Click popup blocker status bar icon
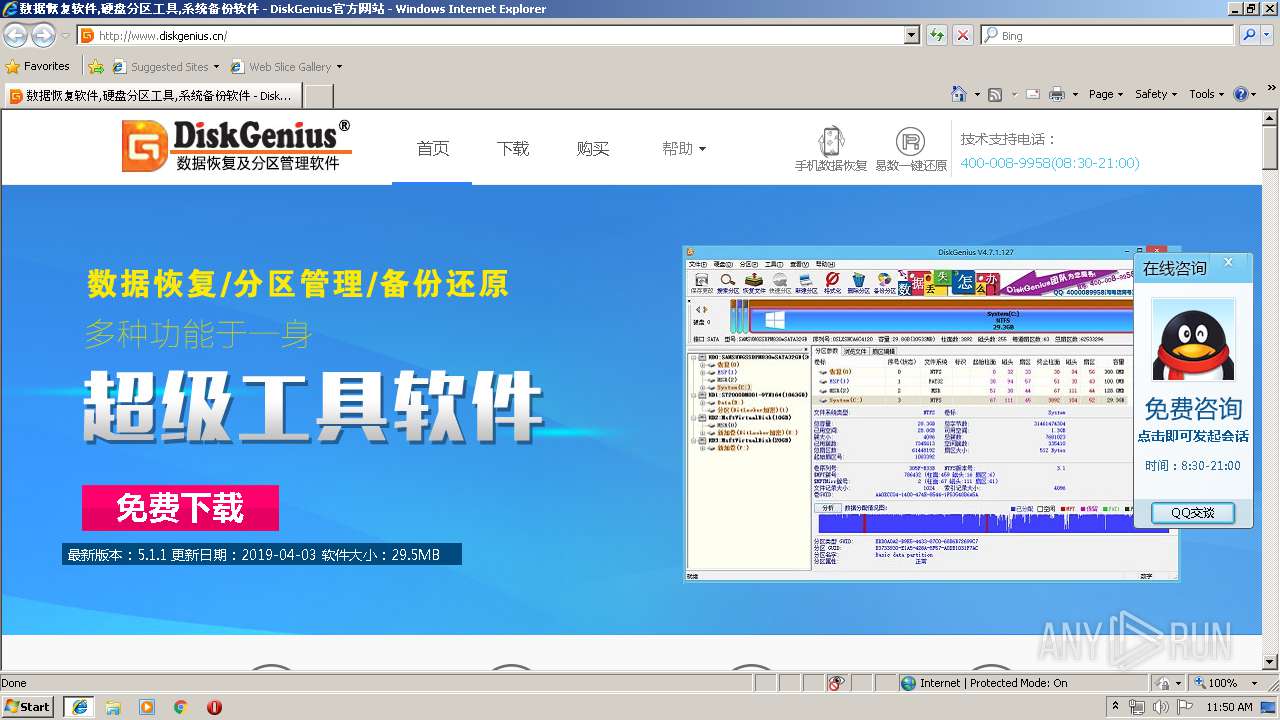The height and width of the screenshot is (720, 1280). 836,683
